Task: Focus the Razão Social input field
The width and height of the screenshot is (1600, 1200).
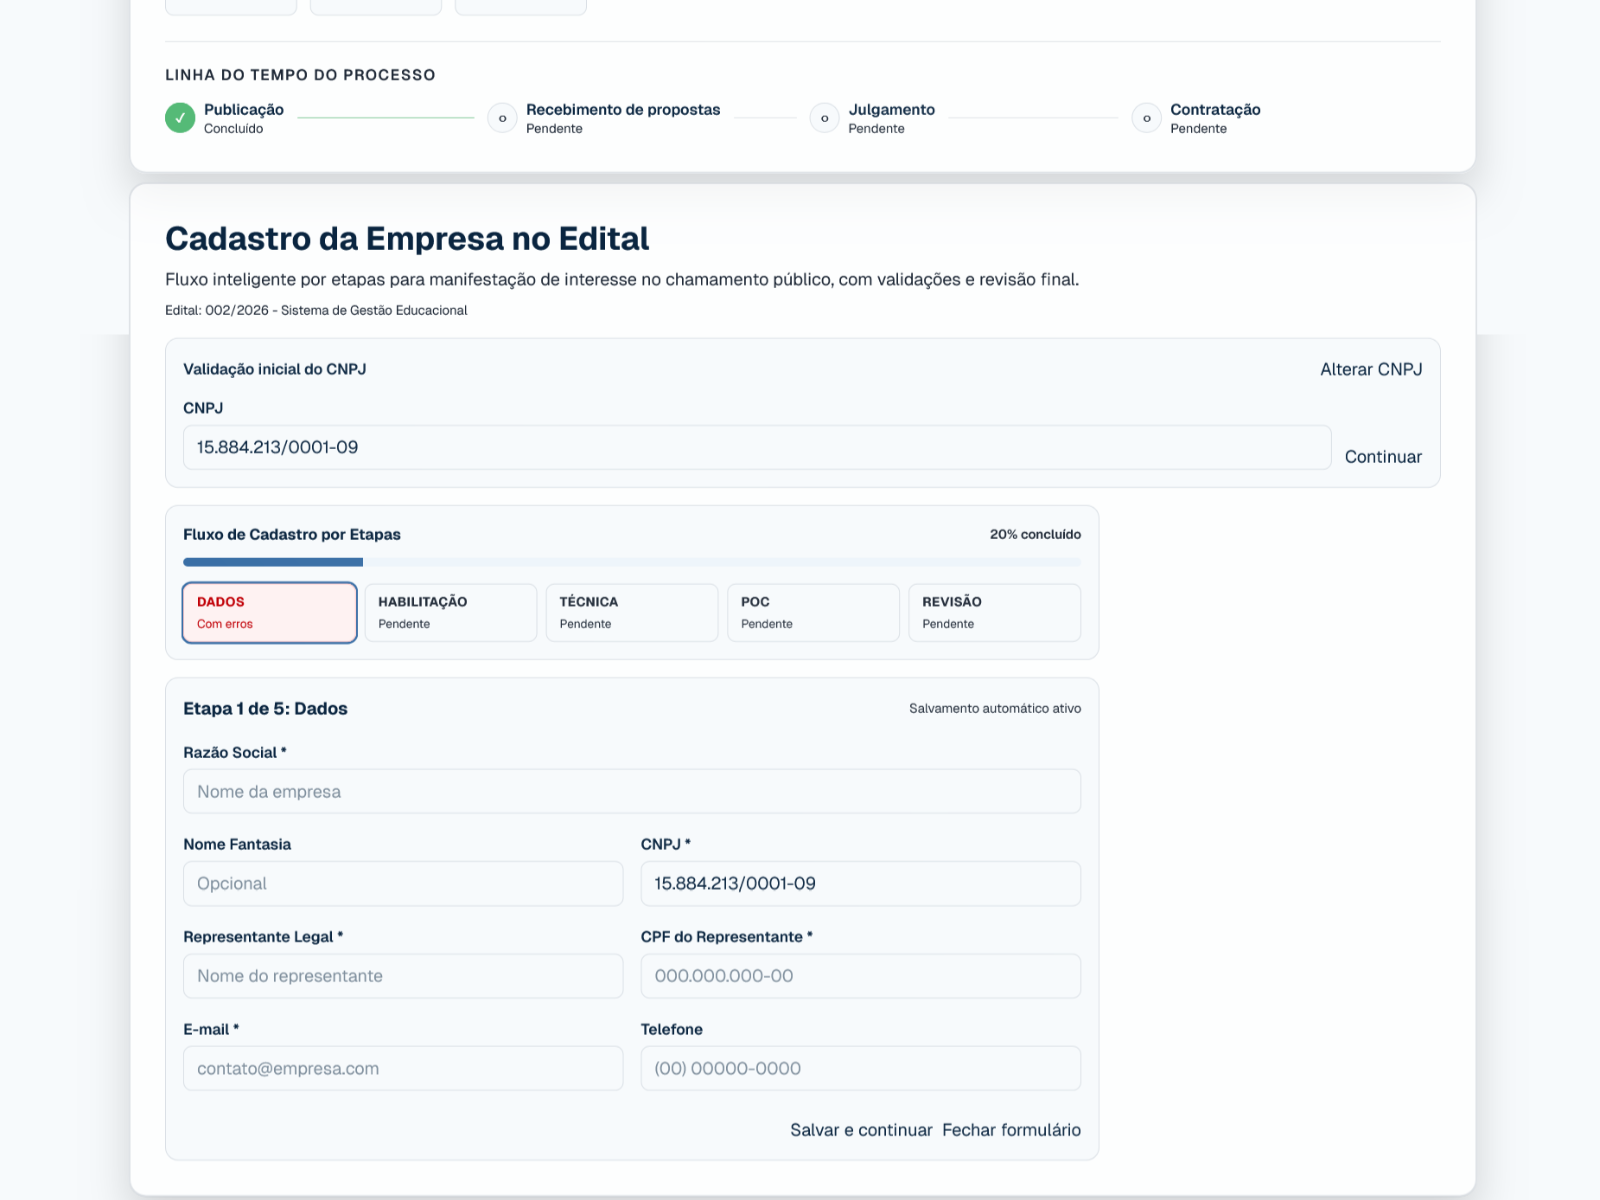Action: point(632,791)
